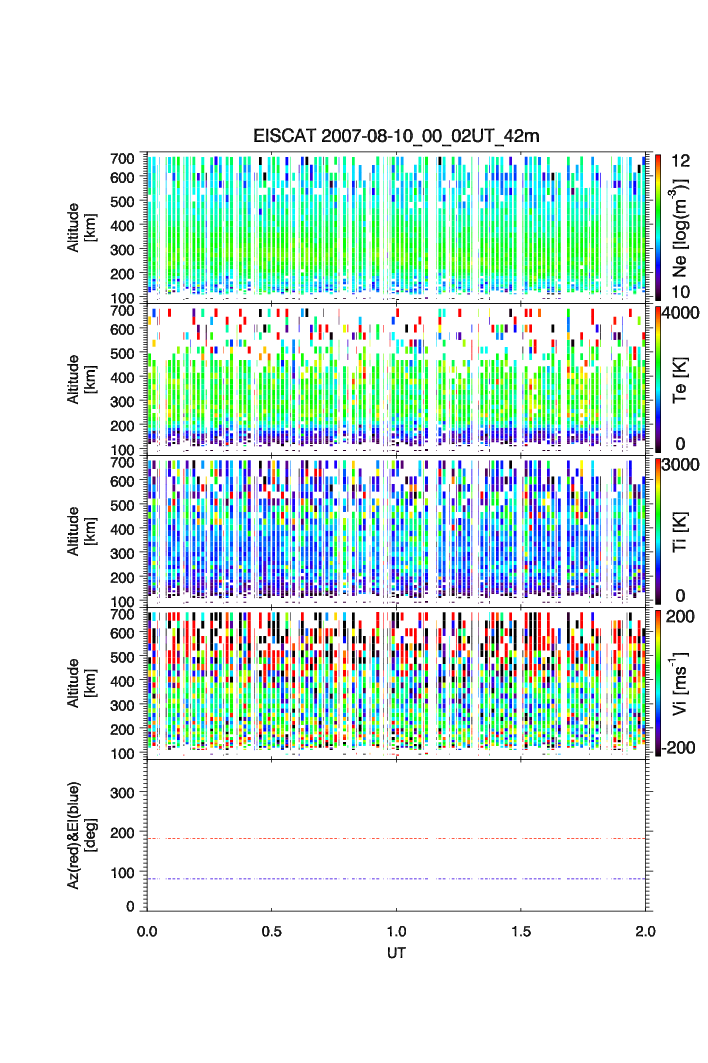Click the blue elevation line near 80 degrees
Screen dimensions: 708x1063
click(x=396, y=878)
